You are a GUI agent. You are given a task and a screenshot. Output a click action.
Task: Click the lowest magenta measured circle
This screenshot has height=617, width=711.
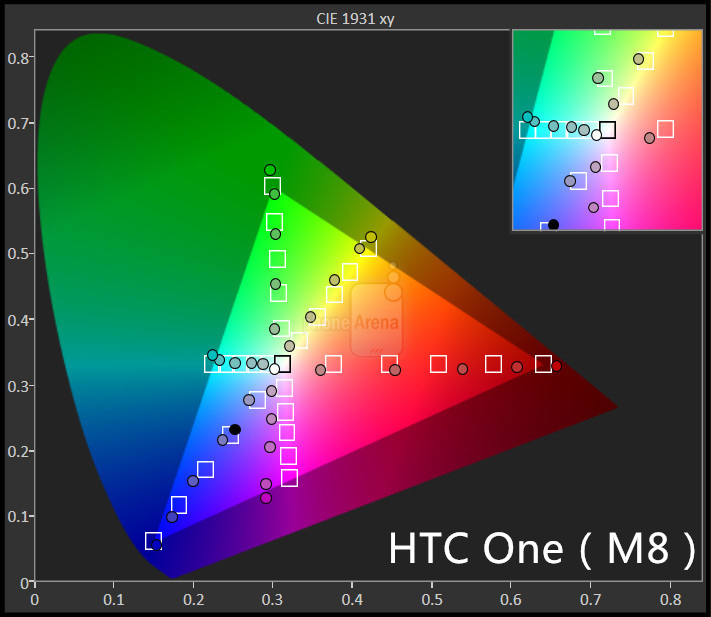point(266,498)
